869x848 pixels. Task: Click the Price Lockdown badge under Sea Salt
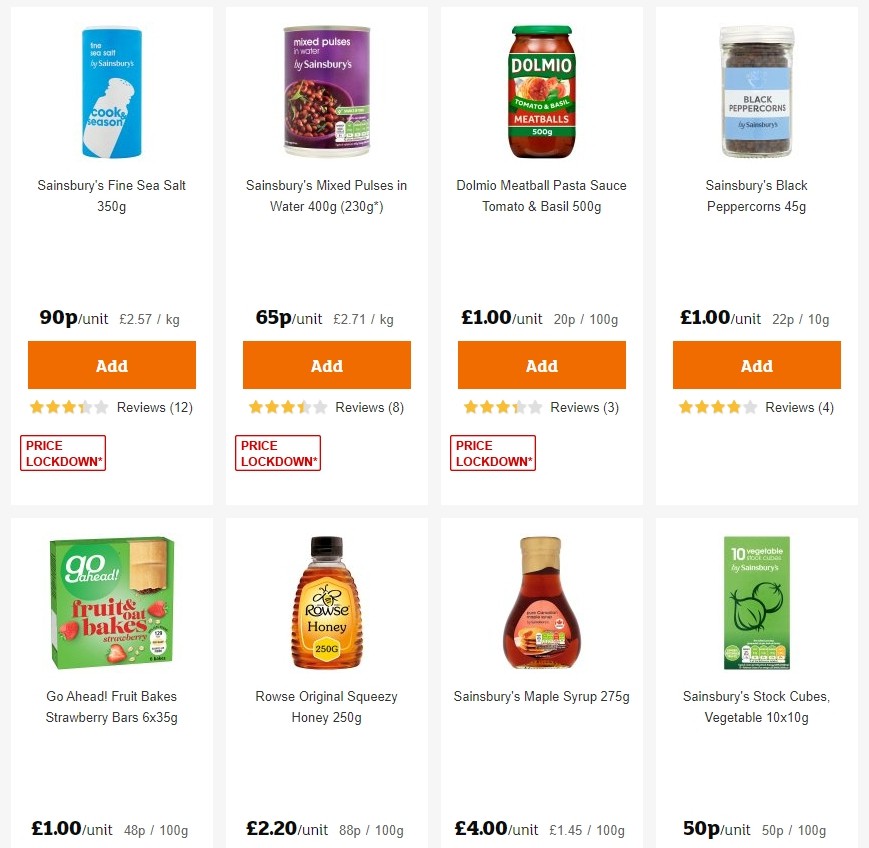(x=62, y=452)
